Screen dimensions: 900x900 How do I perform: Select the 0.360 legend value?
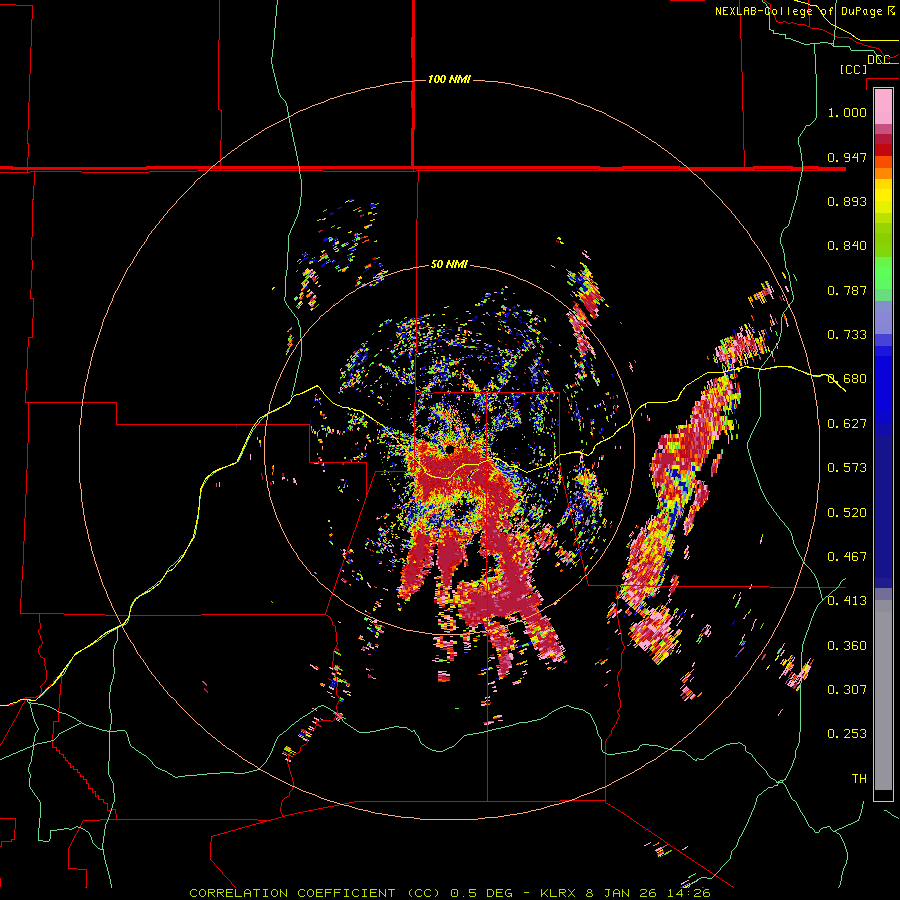tap(847, 646)
